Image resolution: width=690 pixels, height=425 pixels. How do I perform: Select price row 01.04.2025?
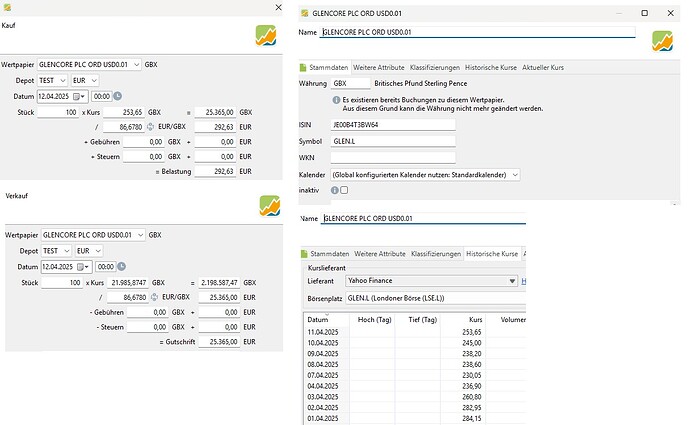(415, 418)
